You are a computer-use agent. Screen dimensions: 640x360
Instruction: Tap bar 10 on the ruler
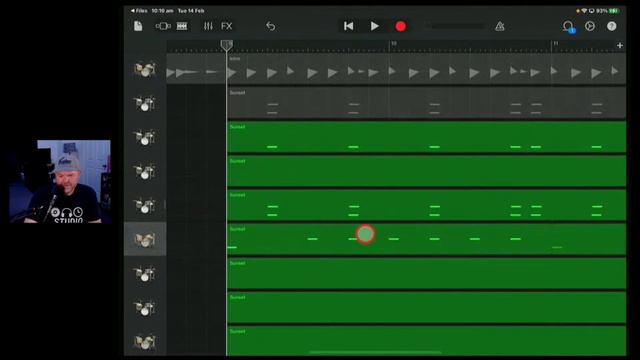tap(393, 43)
